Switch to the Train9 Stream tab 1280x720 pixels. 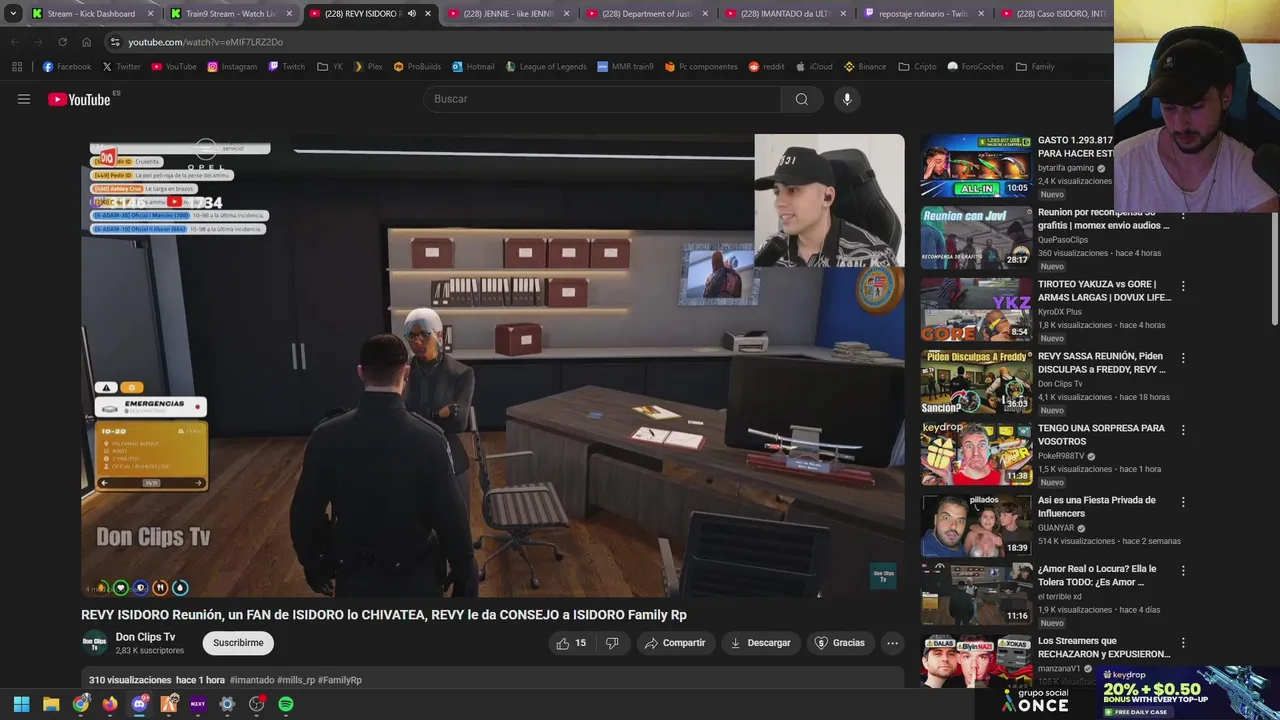[x=231, y=14]
